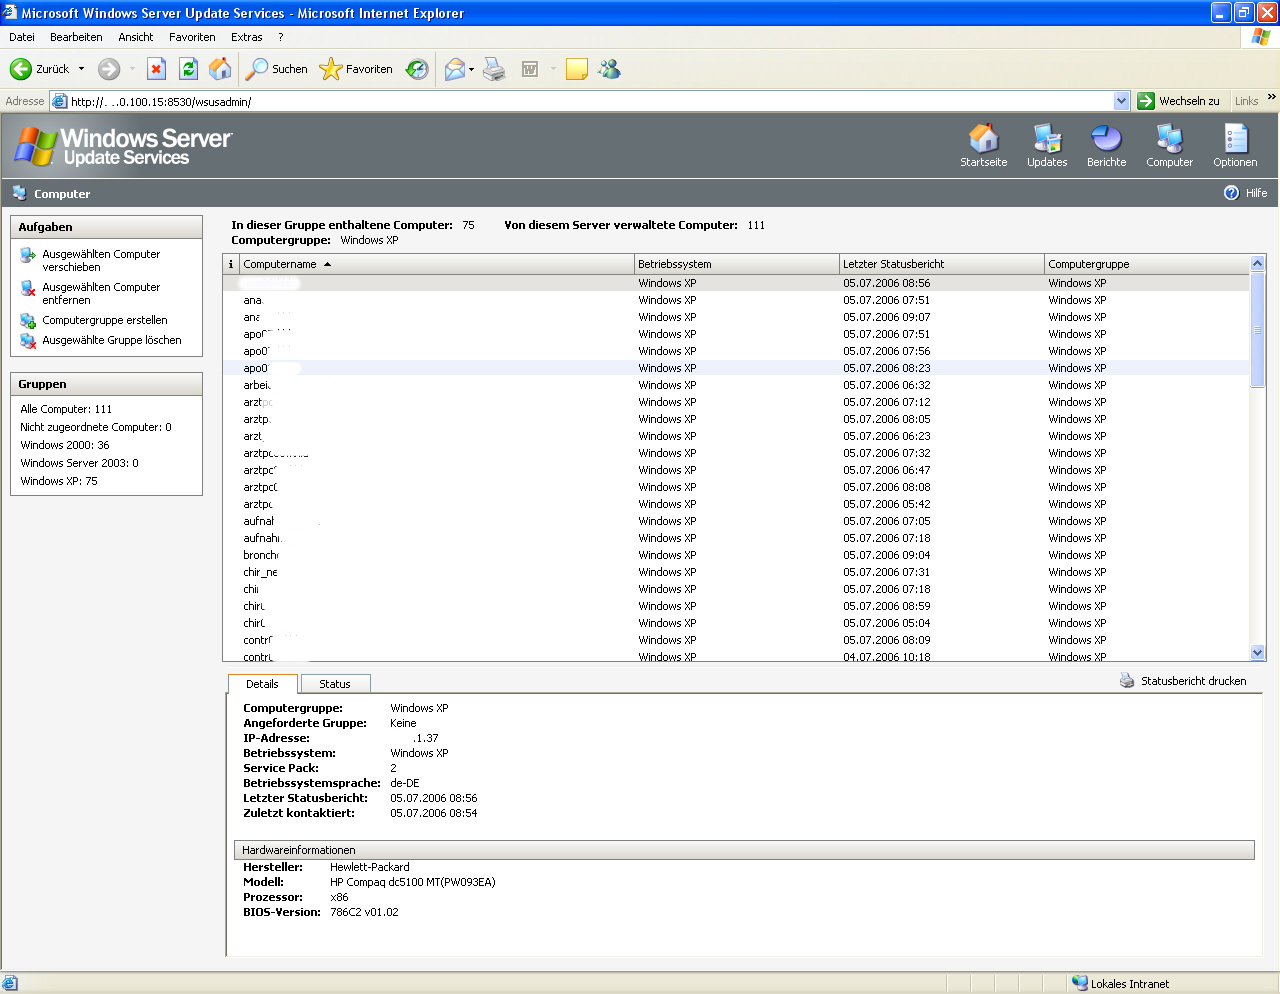Open the Suchen search toolbar button

277,69
